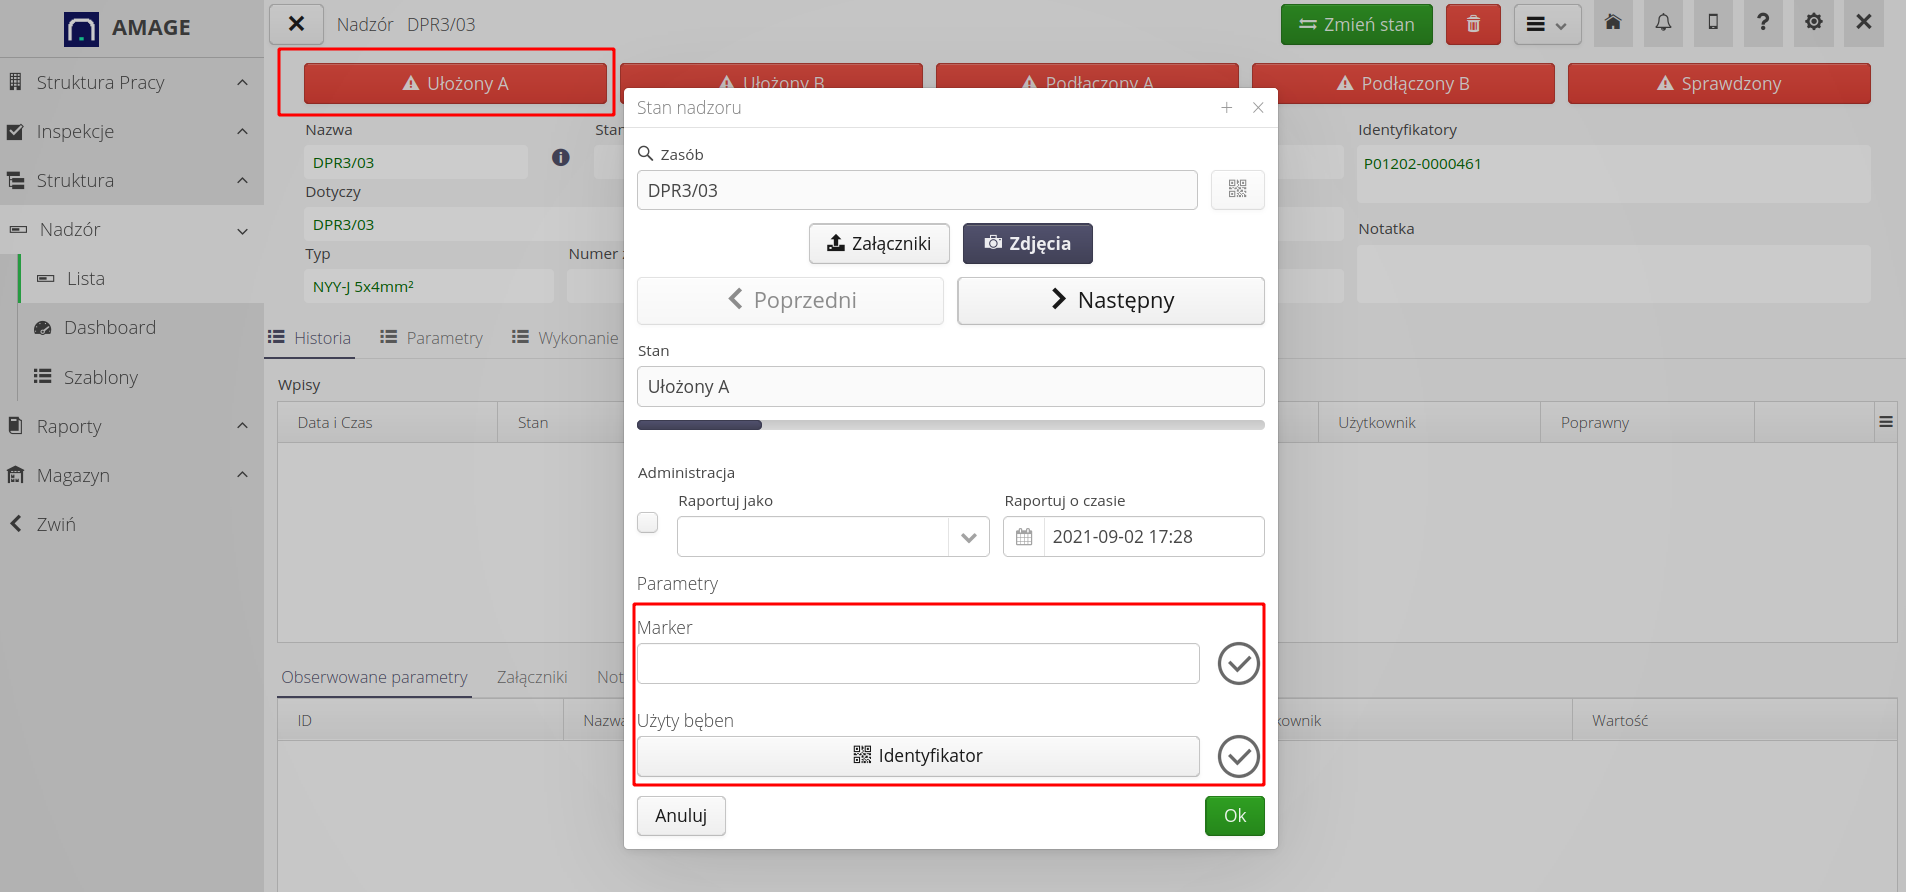Toggle the Użyty bęben check circle
The height and width of the screenshot is (892, 1906).
1238,757
